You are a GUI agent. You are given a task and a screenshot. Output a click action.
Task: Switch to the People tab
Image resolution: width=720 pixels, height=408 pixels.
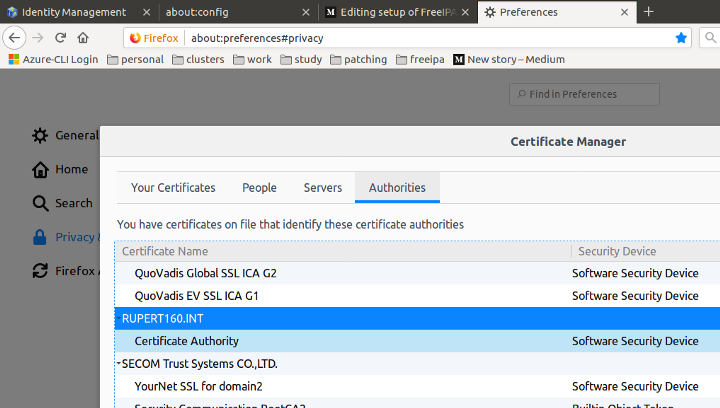259,188
